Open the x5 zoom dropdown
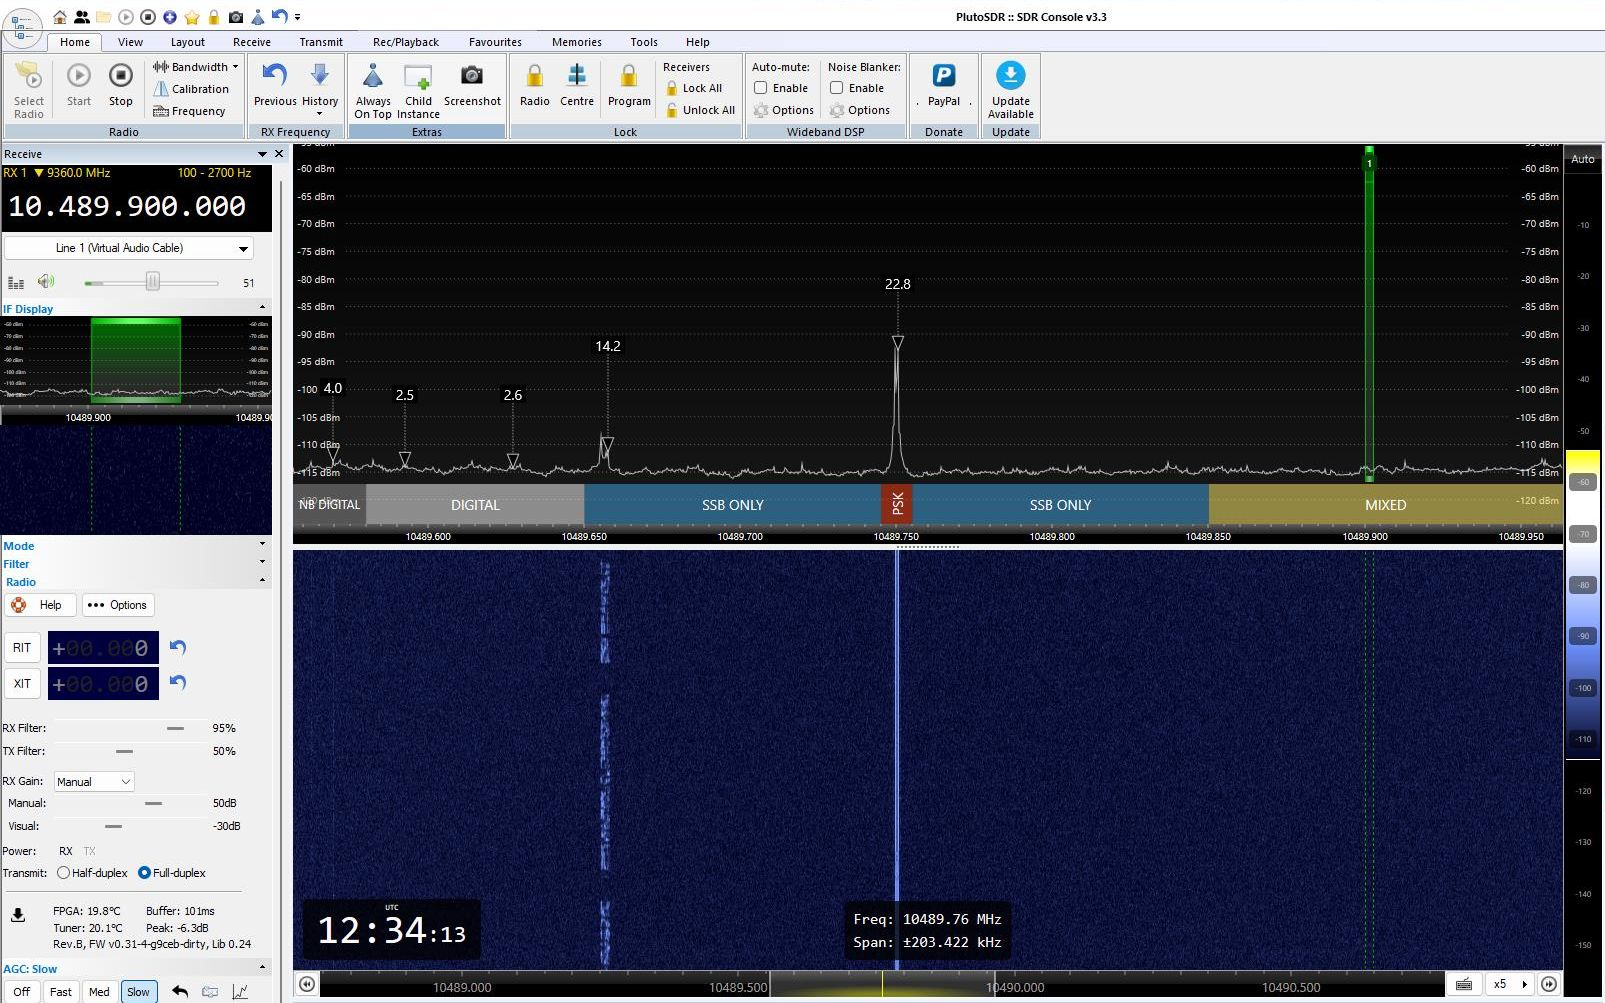 [x=1510, y=984]
